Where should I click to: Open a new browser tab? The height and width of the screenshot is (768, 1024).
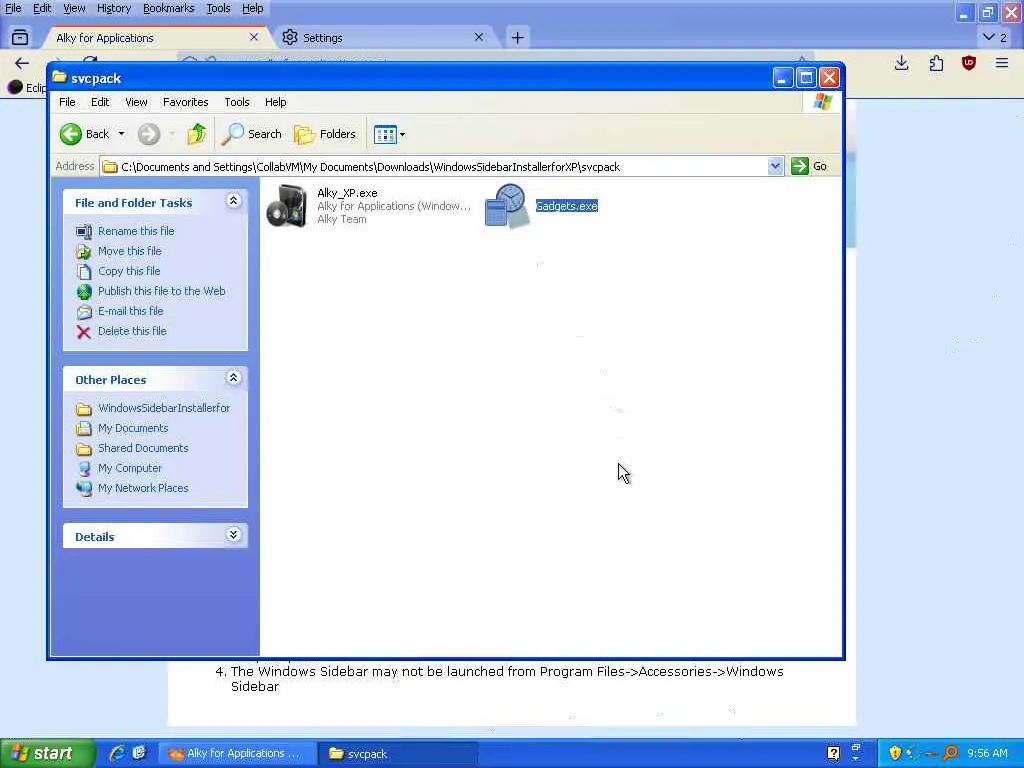pos(517,38)
